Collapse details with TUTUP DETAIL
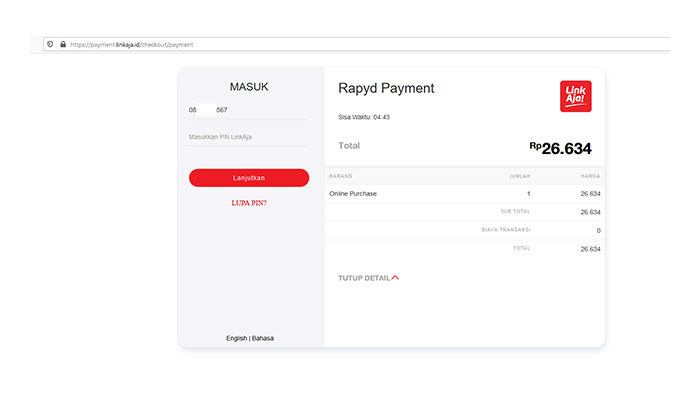This screenshot has height=400, width=700. [x=368, y=278]
